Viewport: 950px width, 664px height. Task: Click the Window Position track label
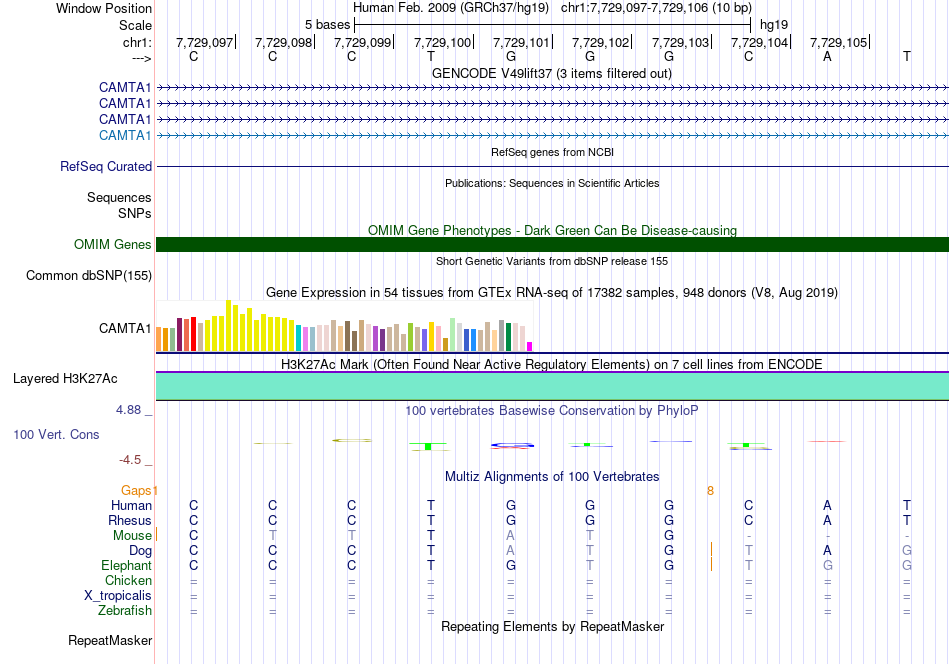[104, 8]
